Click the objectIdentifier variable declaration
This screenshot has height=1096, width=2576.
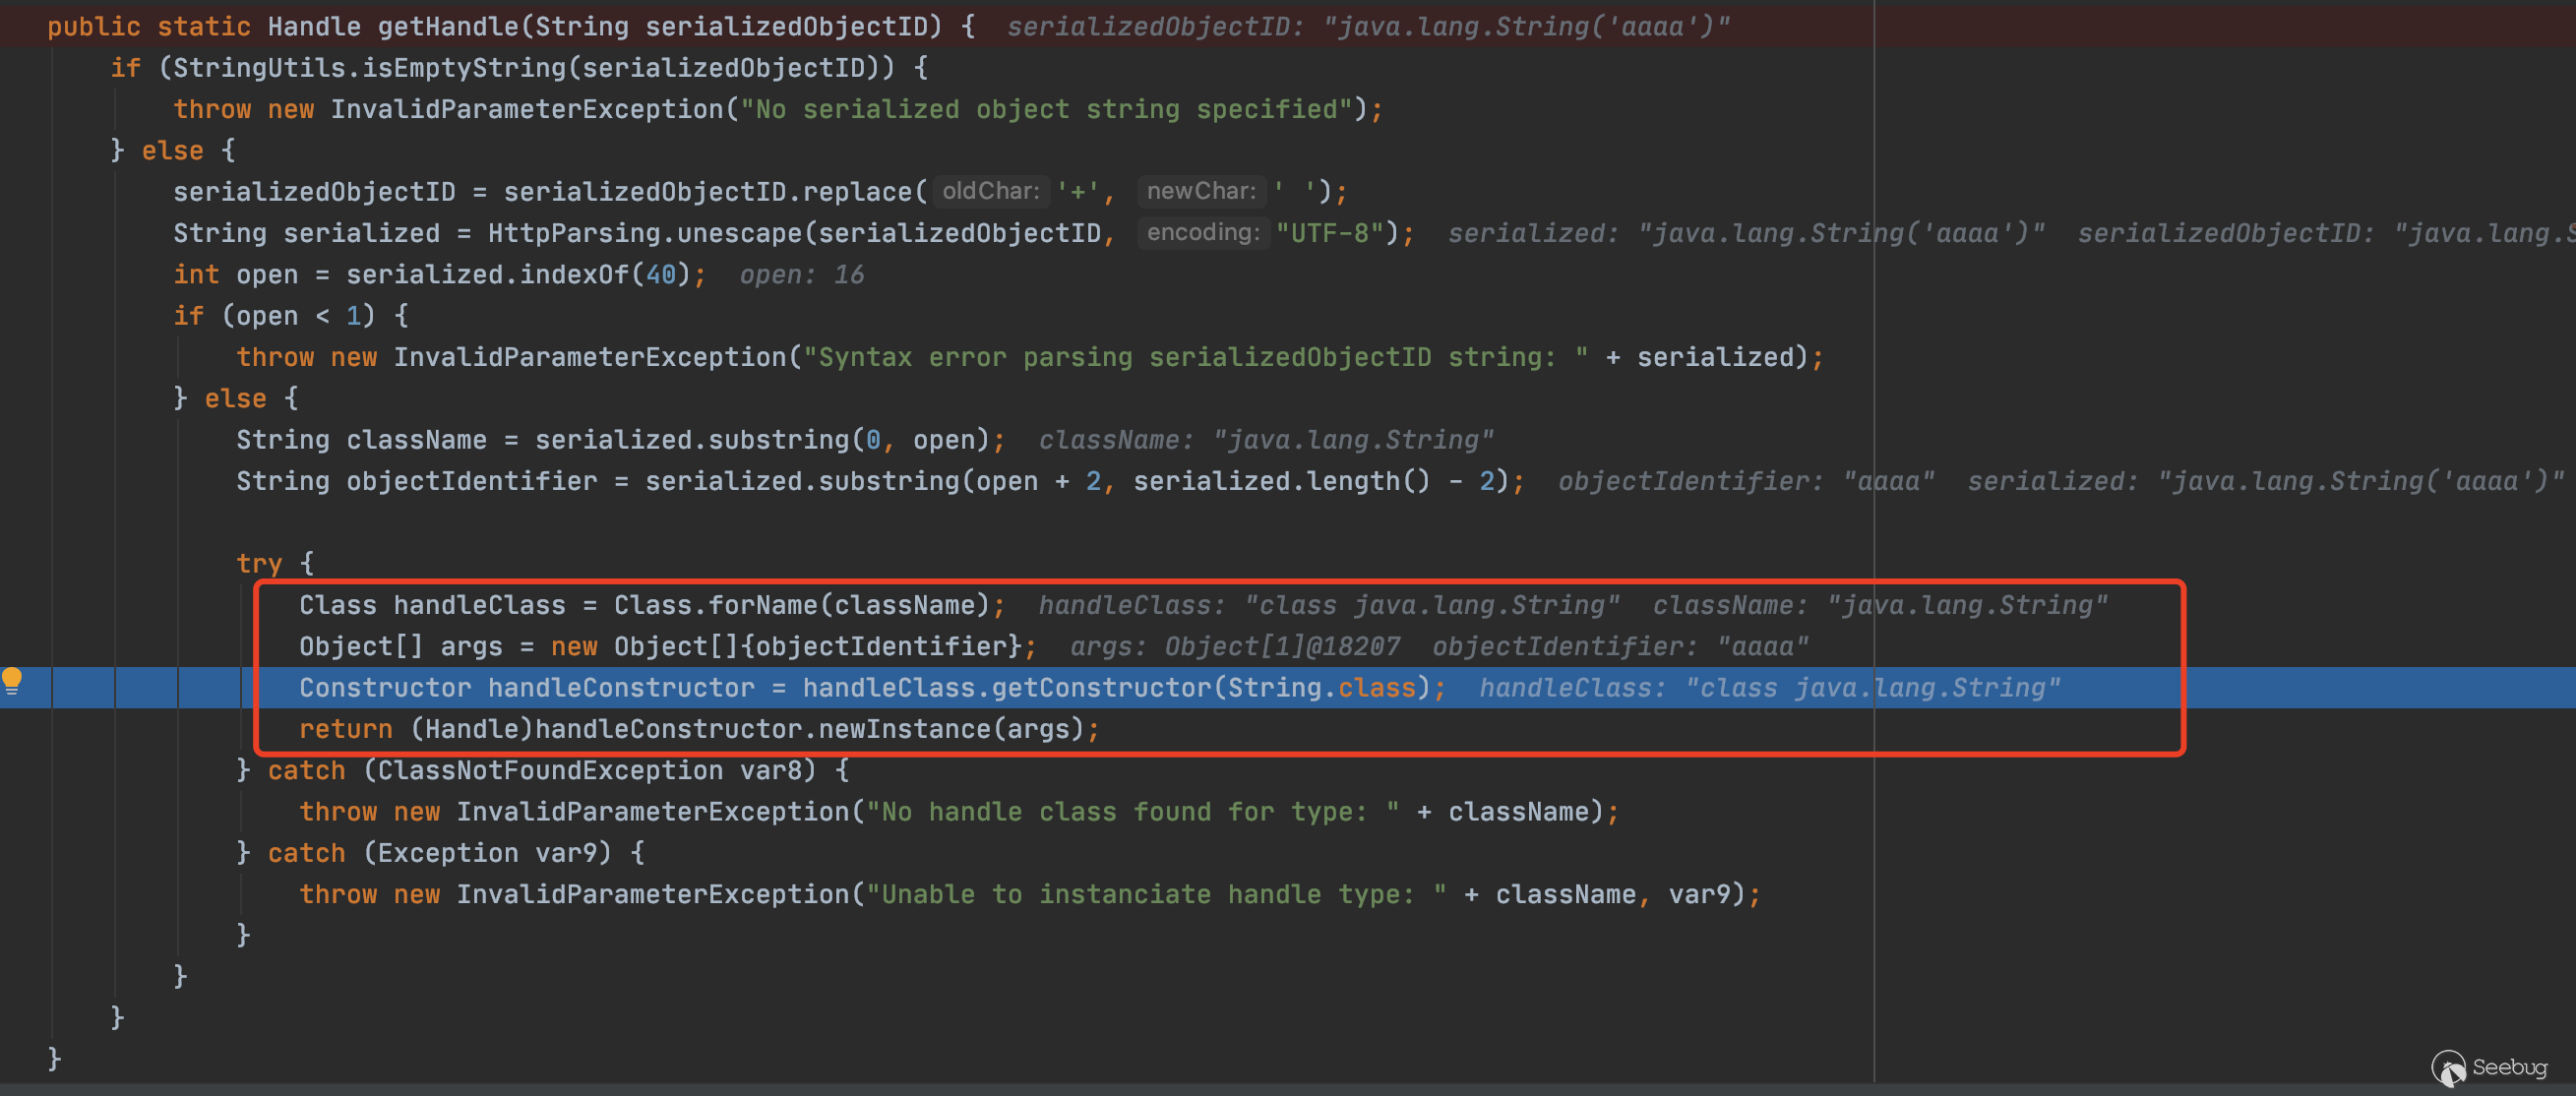coord(471,481)
